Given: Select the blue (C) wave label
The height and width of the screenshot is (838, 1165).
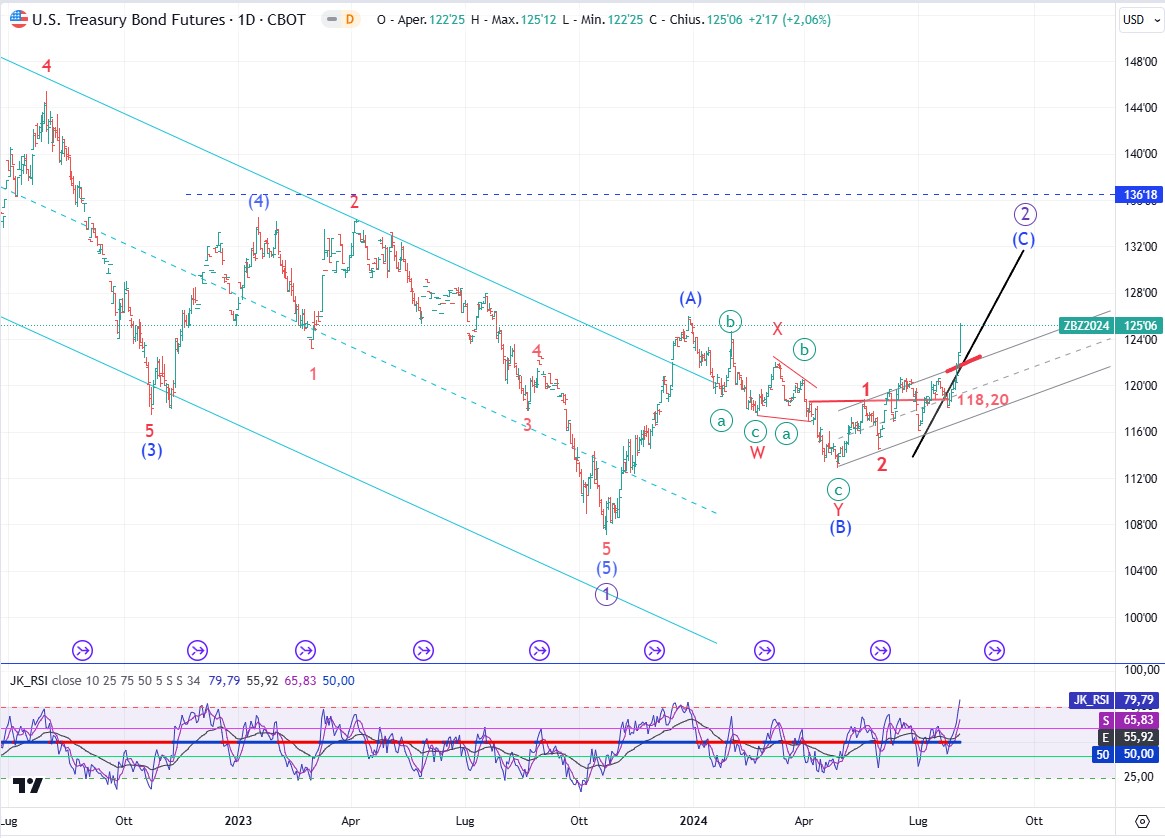Looking at the screenshot, I should coord(1023,239).
